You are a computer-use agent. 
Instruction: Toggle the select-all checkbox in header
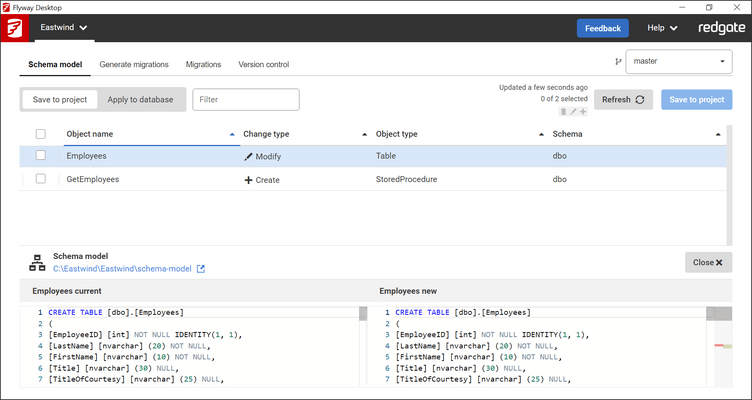(x=41, y=134)
